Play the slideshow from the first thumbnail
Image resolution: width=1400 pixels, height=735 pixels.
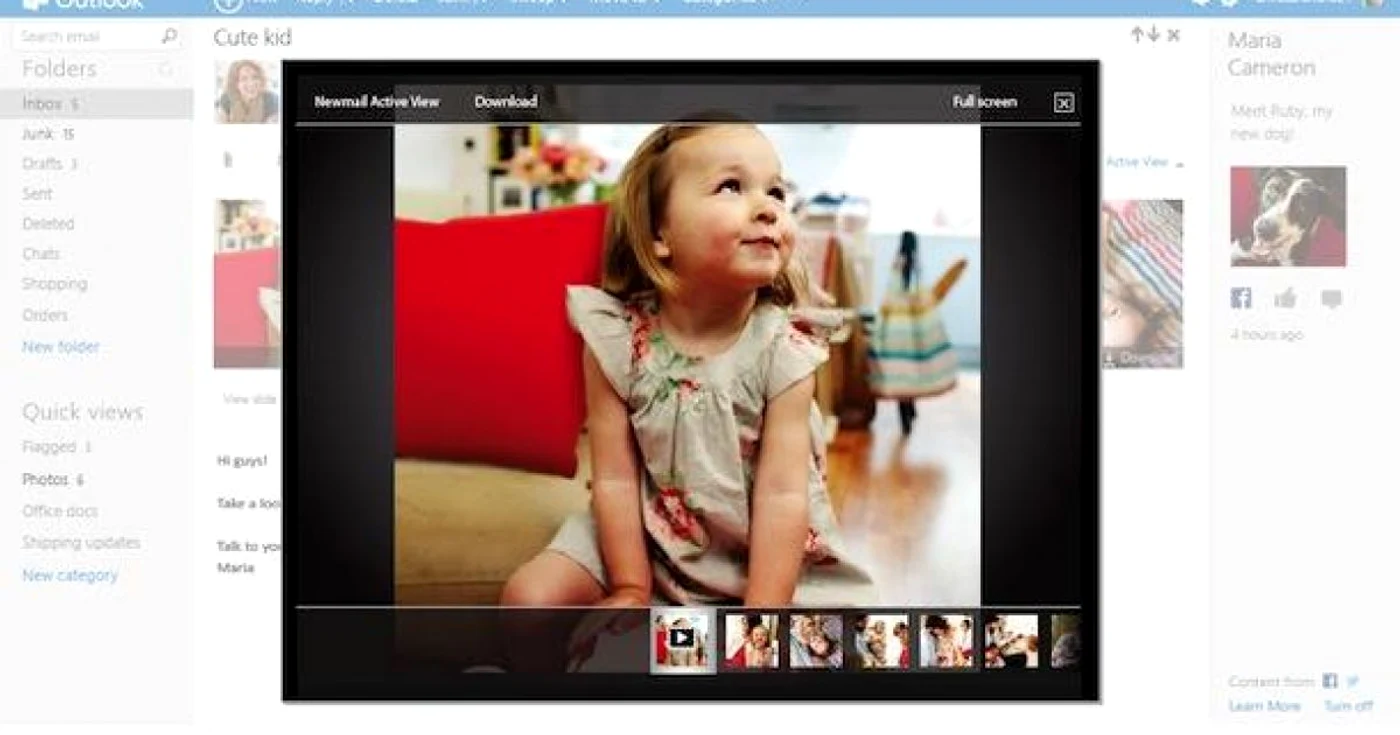point(682,639)
